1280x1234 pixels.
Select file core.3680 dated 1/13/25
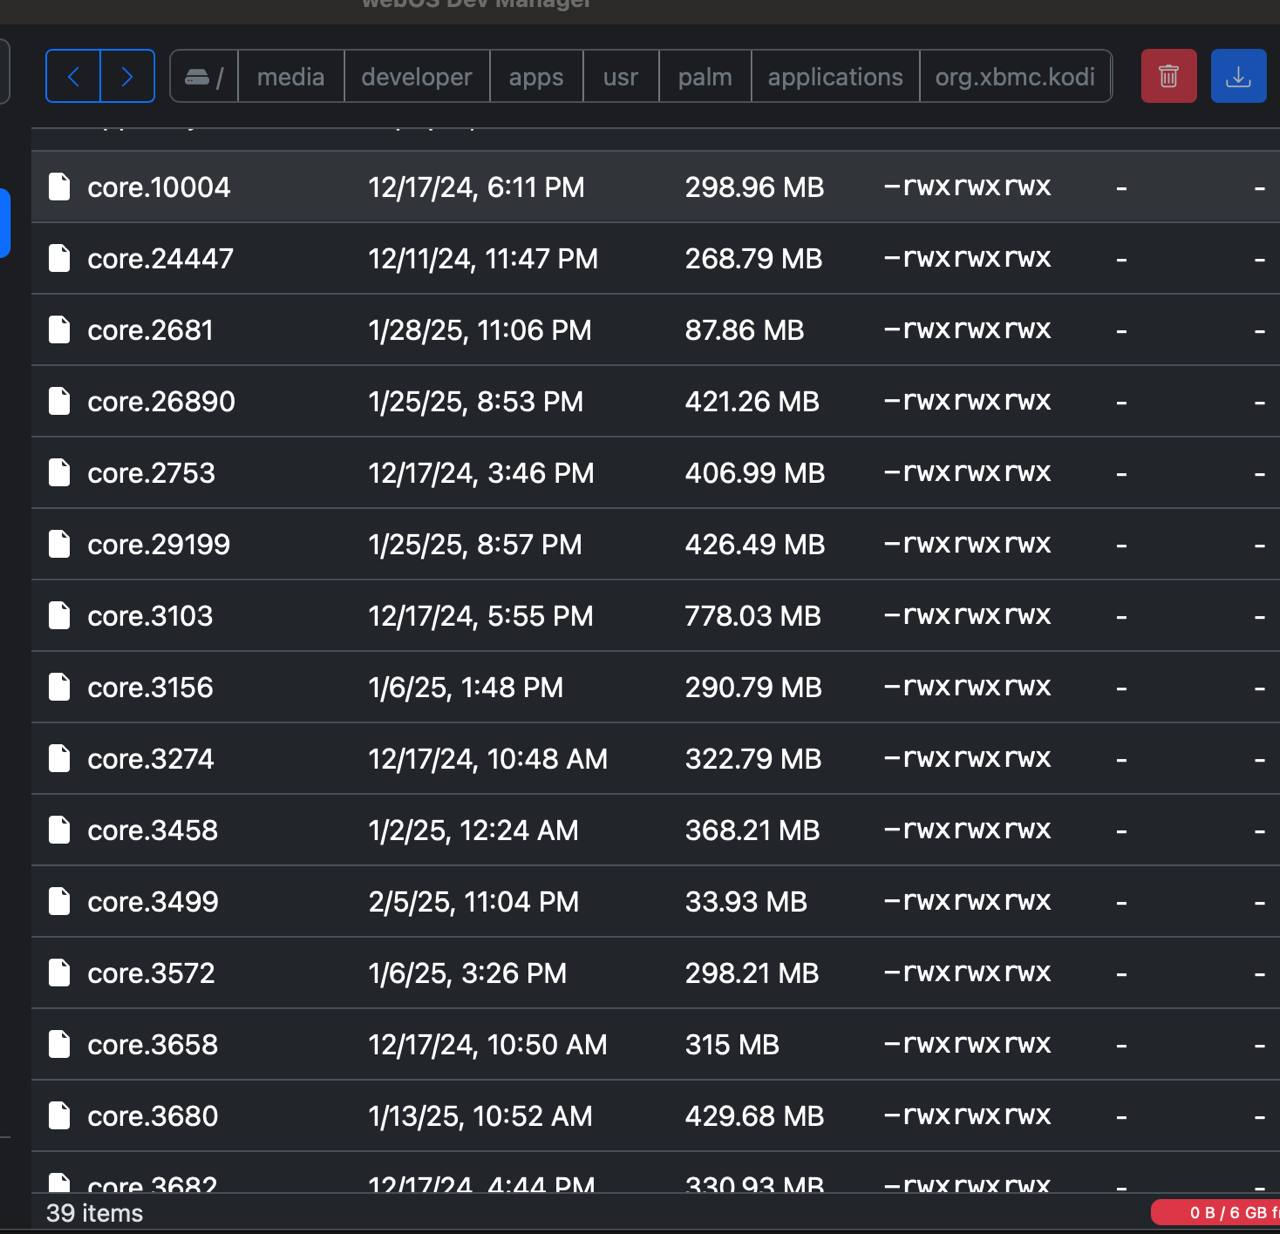(x=152, y=1116)
